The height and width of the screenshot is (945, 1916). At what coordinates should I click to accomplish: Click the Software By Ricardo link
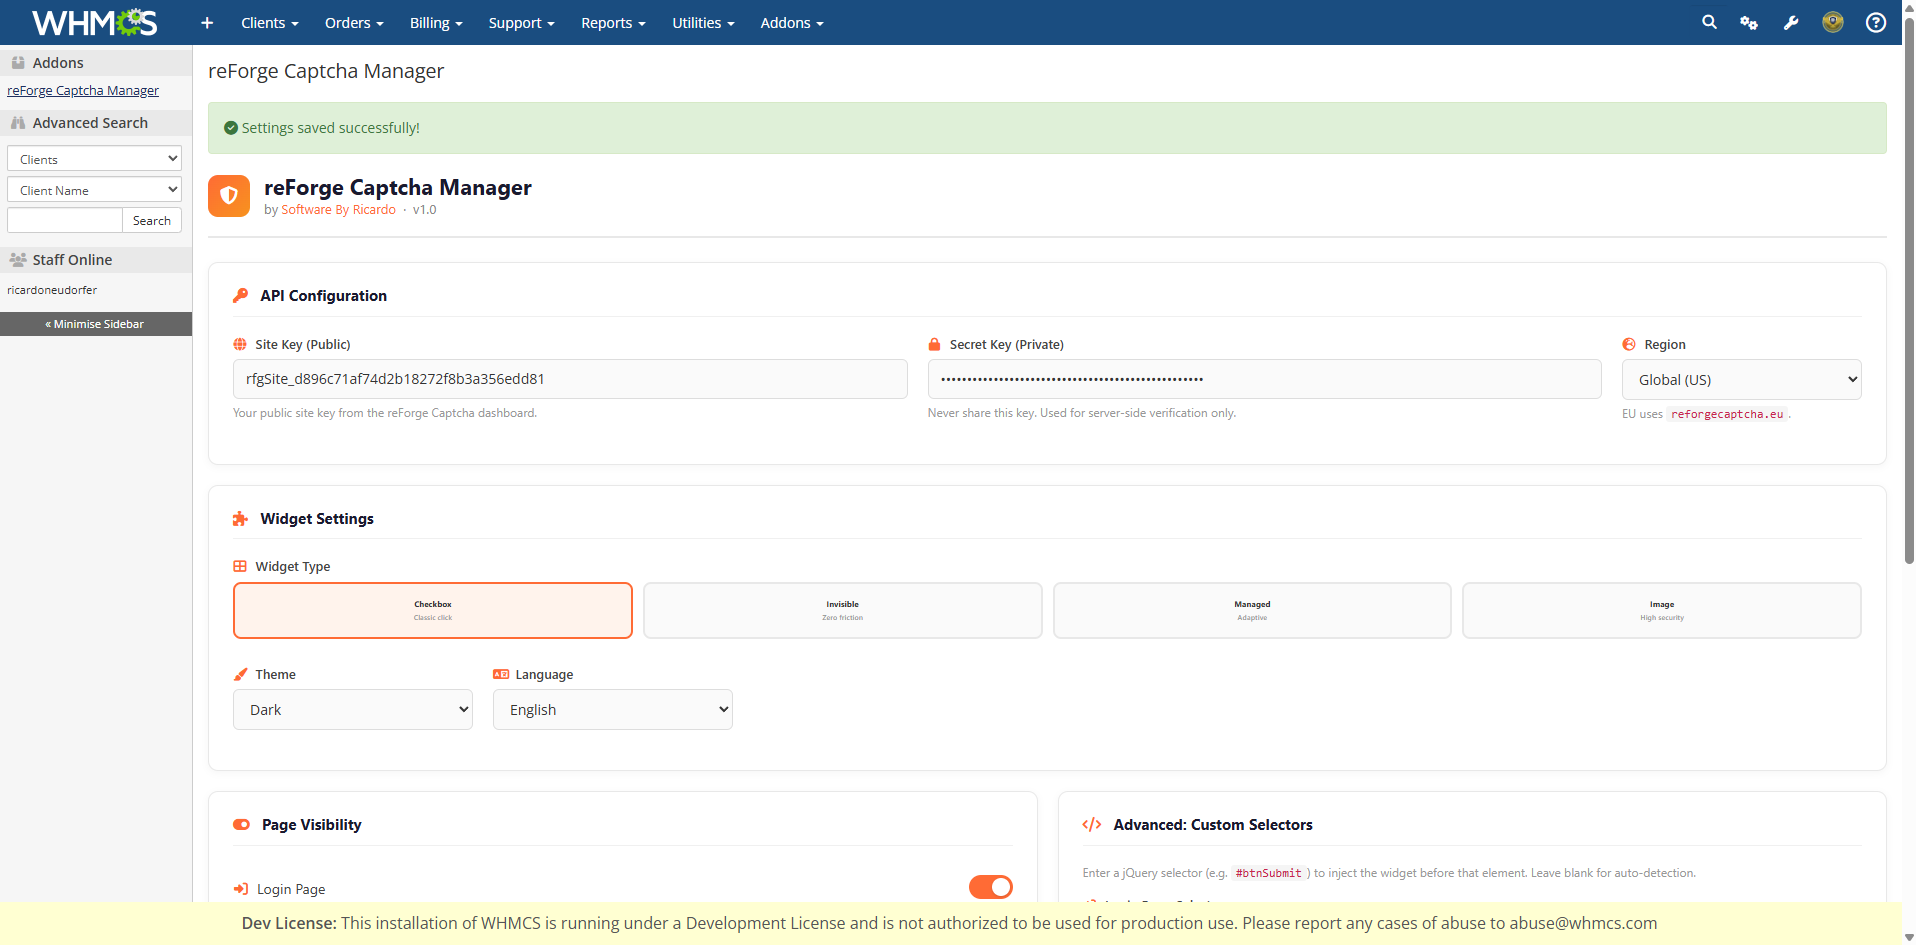click(x=338, y=210)
